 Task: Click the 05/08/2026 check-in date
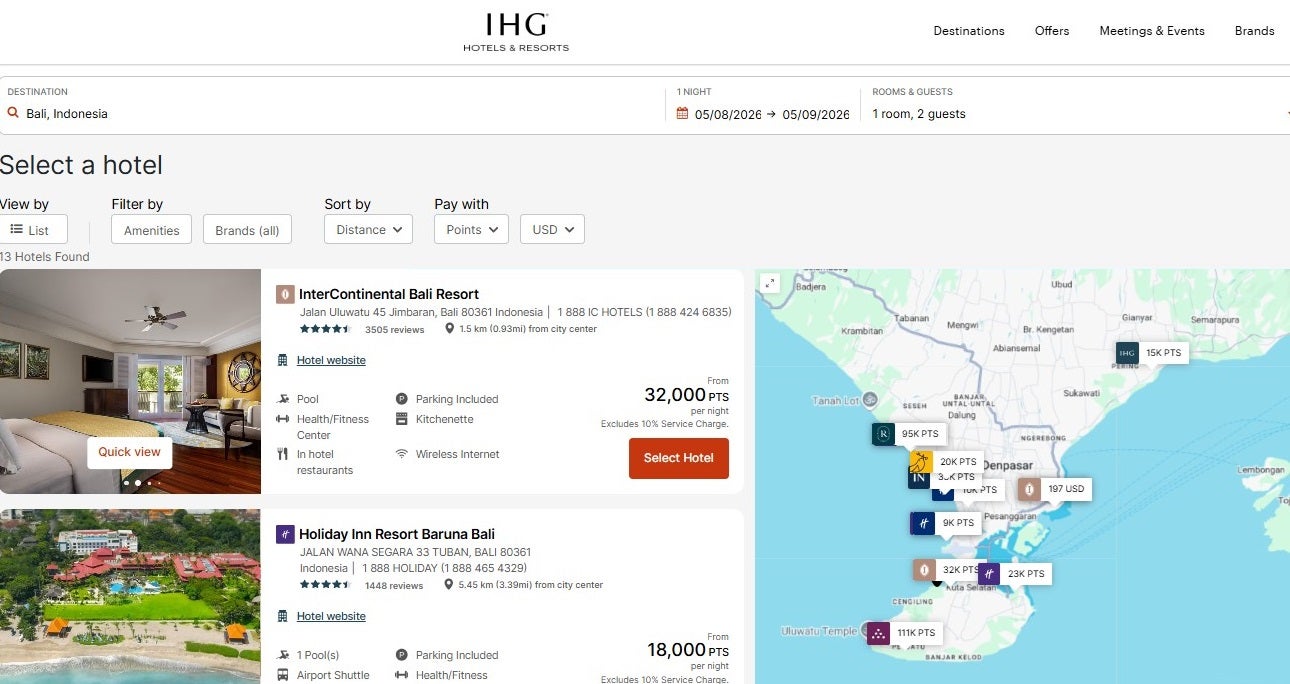point(728,114)
